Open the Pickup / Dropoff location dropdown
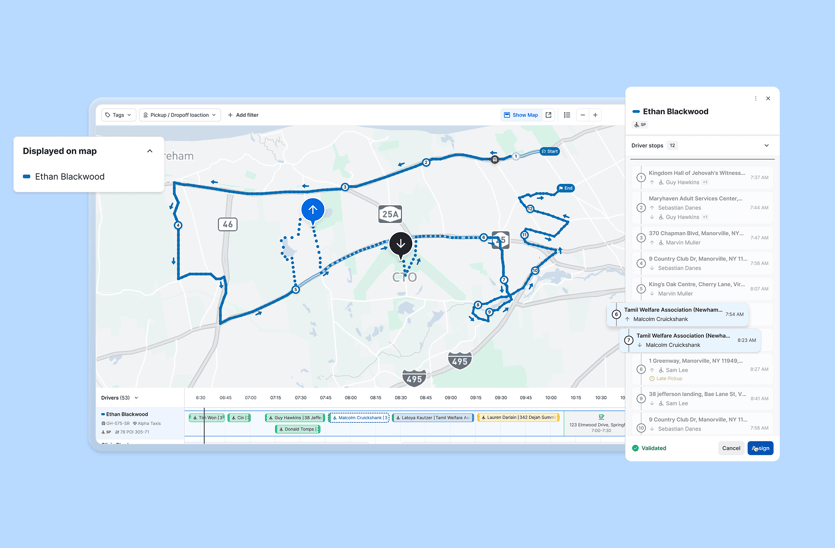 click(180, 115)
